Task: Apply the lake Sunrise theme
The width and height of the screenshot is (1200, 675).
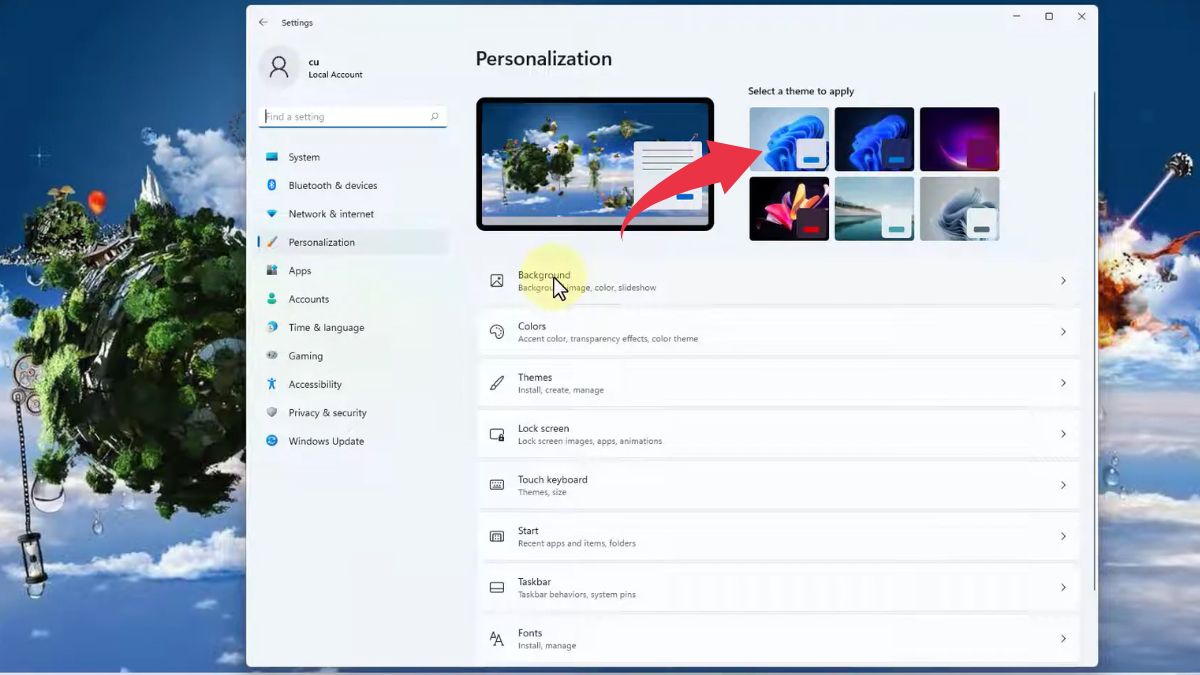Action: click(874, 208)
